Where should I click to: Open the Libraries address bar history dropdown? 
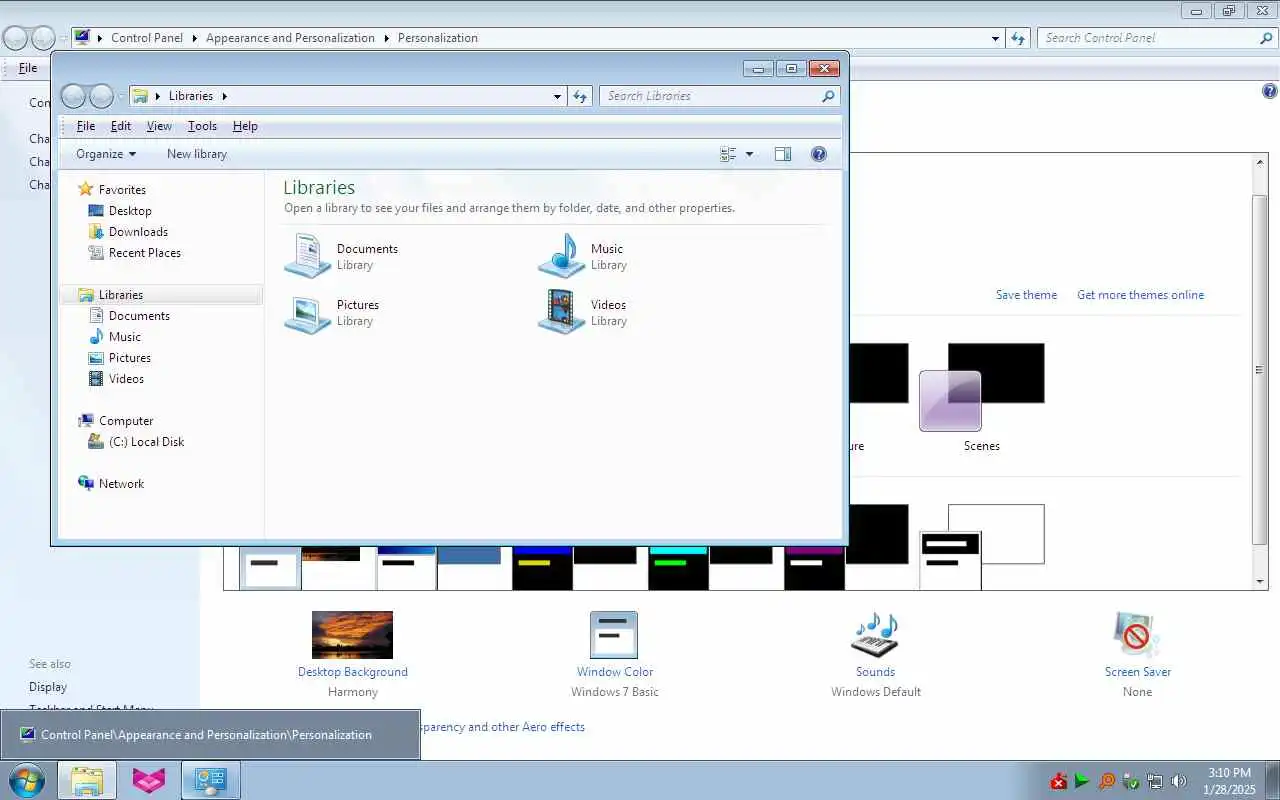[x=558, y=96]
